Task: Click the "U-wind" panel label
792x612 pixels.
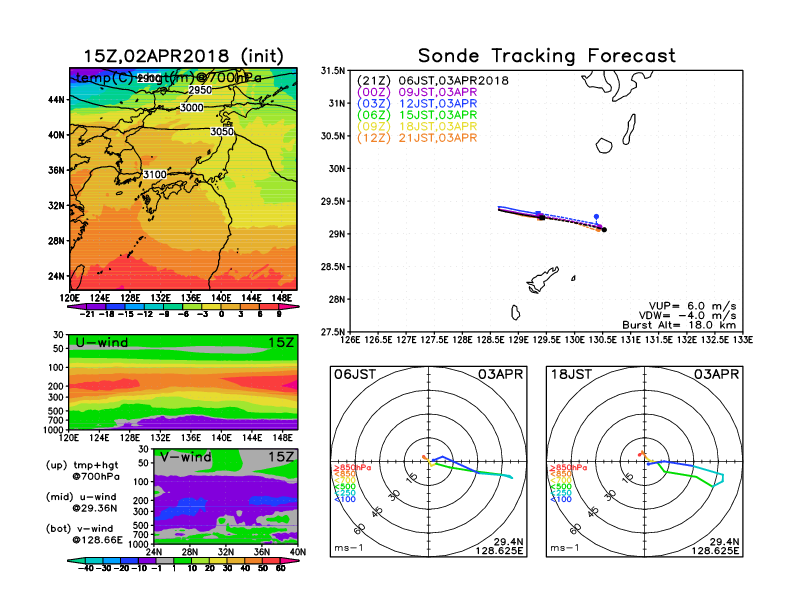Action: (x=102, y=343)
